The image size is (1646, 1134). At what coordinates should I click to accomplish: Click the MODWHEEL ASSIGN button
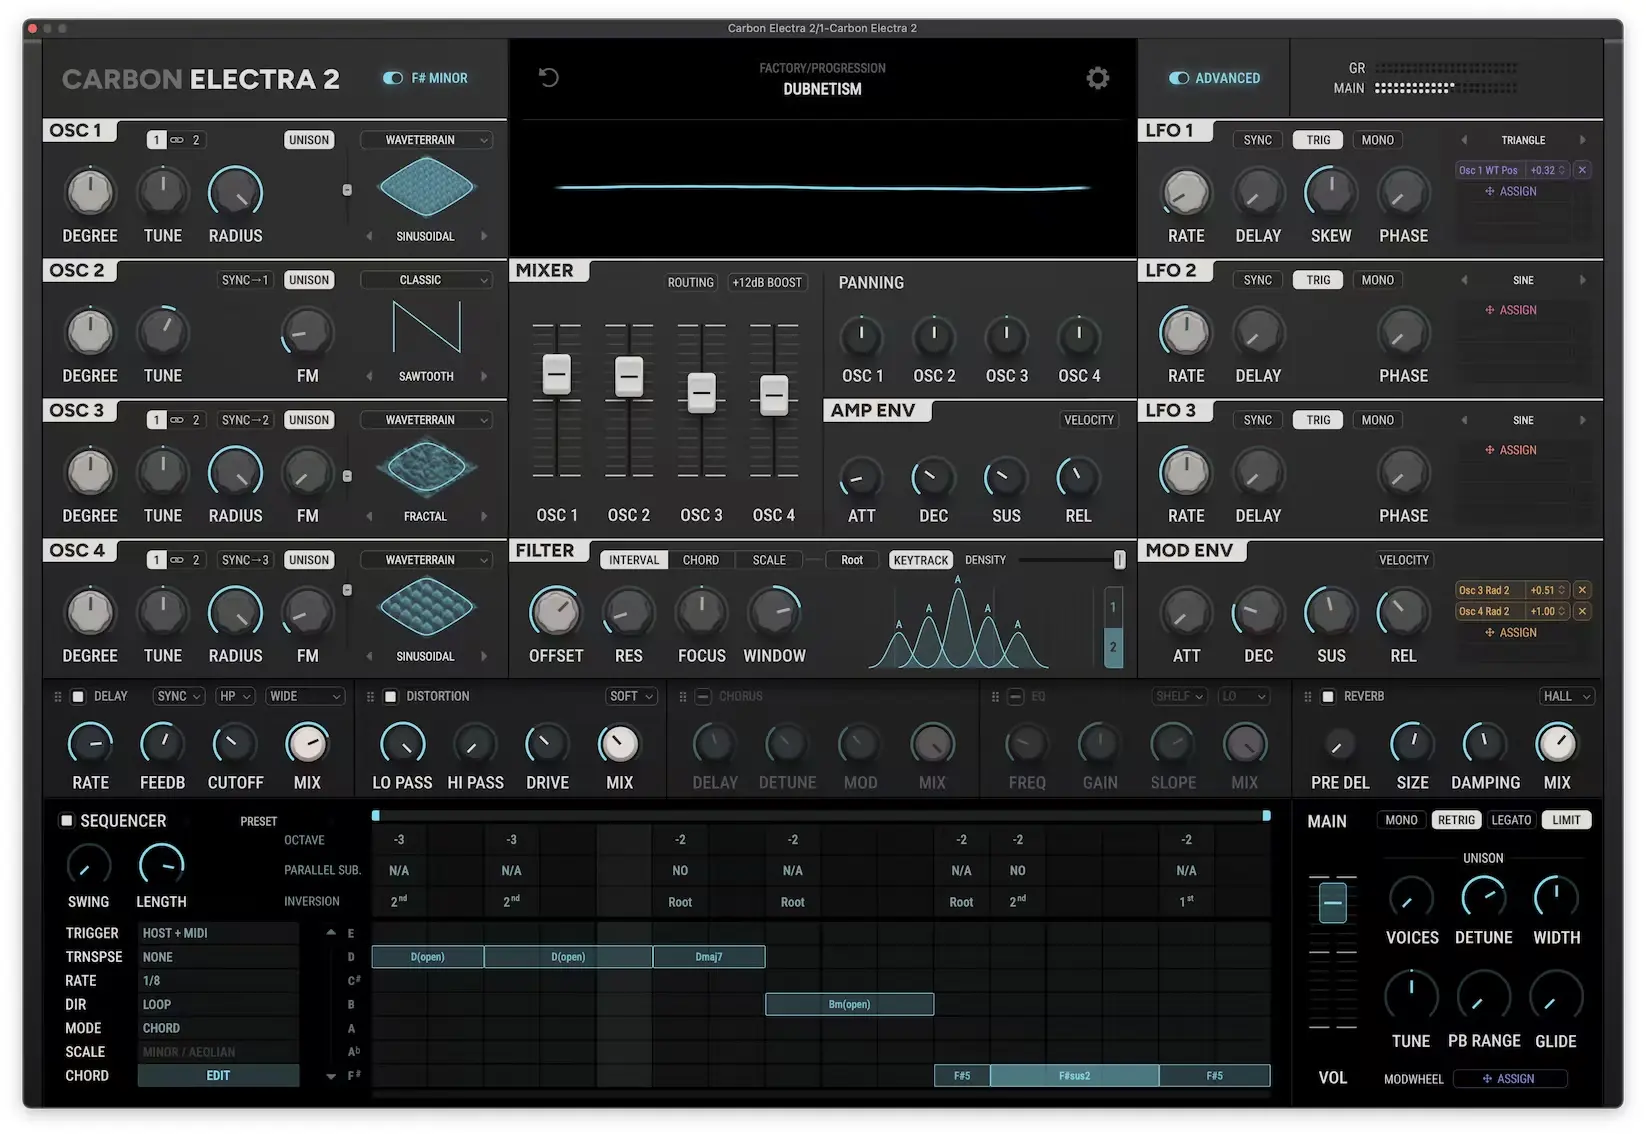1510,1079
